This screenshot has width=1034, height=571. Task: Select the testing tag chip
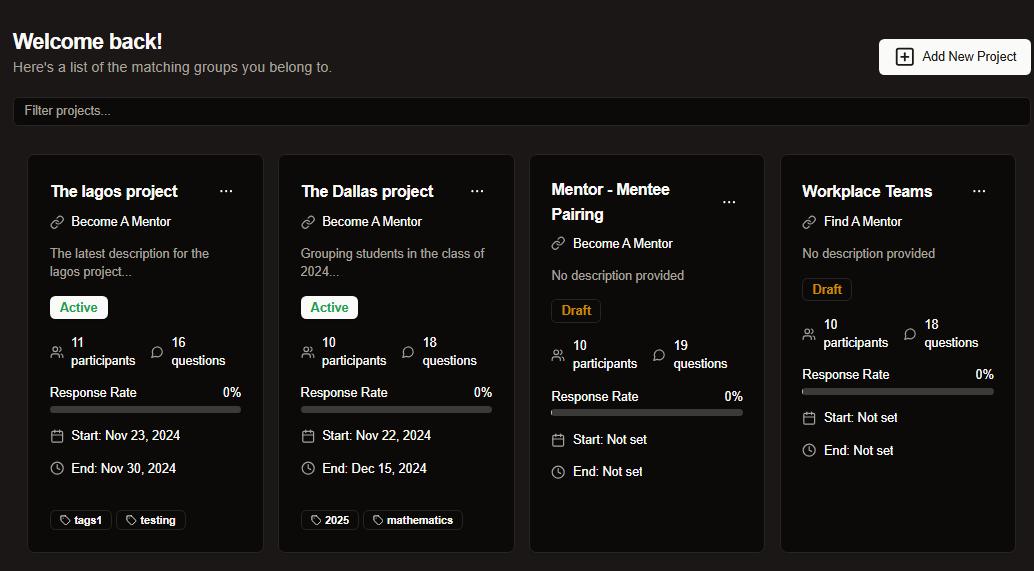pyautogui.click(x=151, y=520)
